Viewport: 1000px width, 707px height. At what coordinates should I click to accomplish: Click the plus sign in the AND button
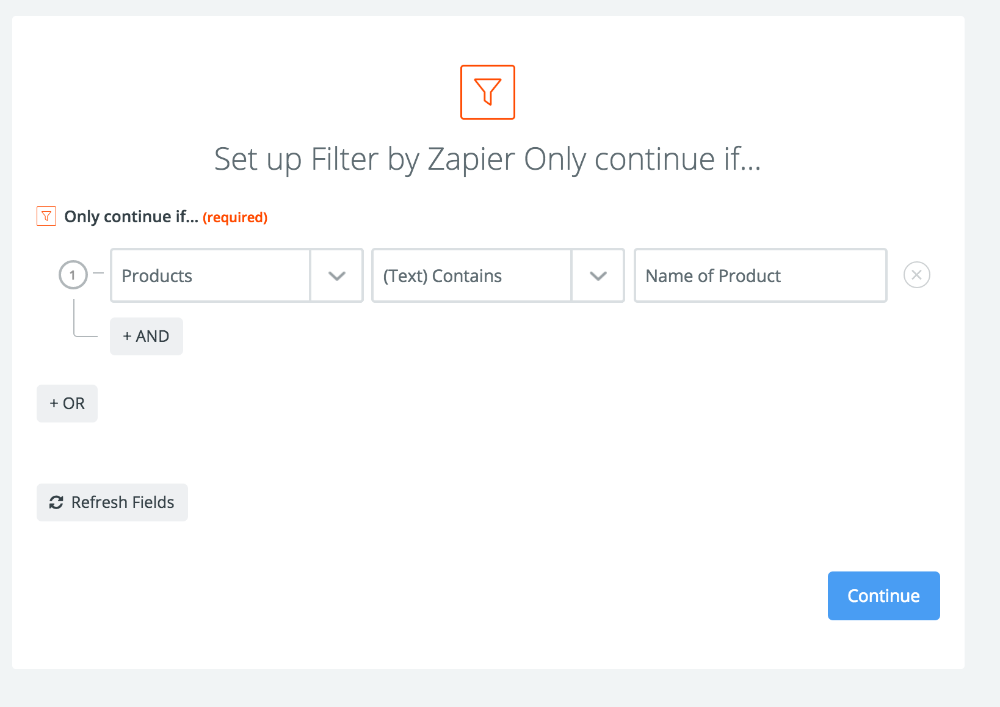click(x=128, y=336)
